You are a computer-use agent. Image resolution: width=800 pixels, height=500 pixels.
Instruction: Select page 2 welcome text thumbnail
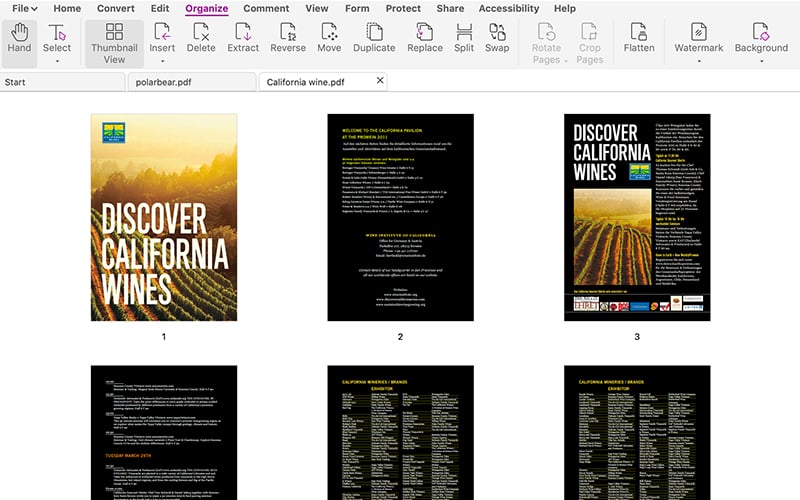[401, 217]
